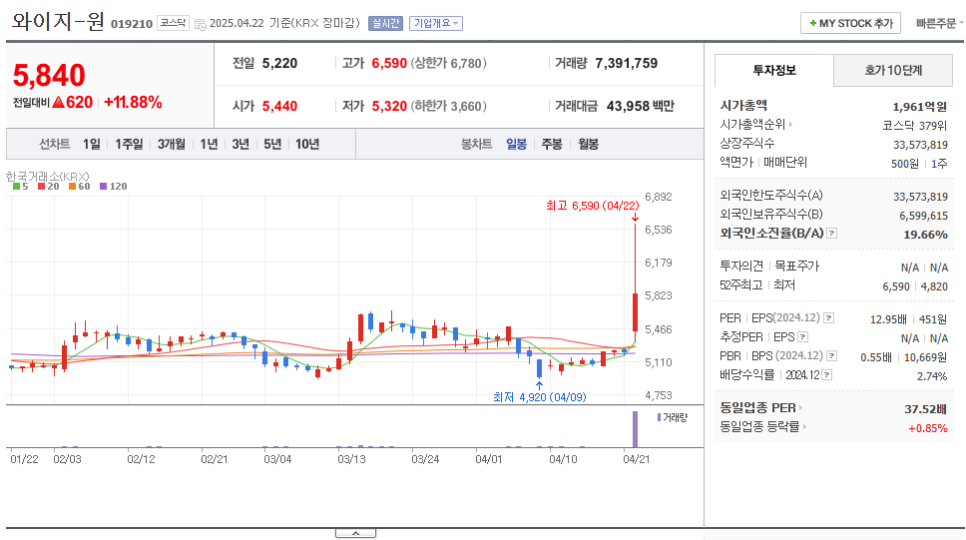Click the 저가 value 5,320
The height and width of the screenshot is (540, 966).
(x=389, y=107)
